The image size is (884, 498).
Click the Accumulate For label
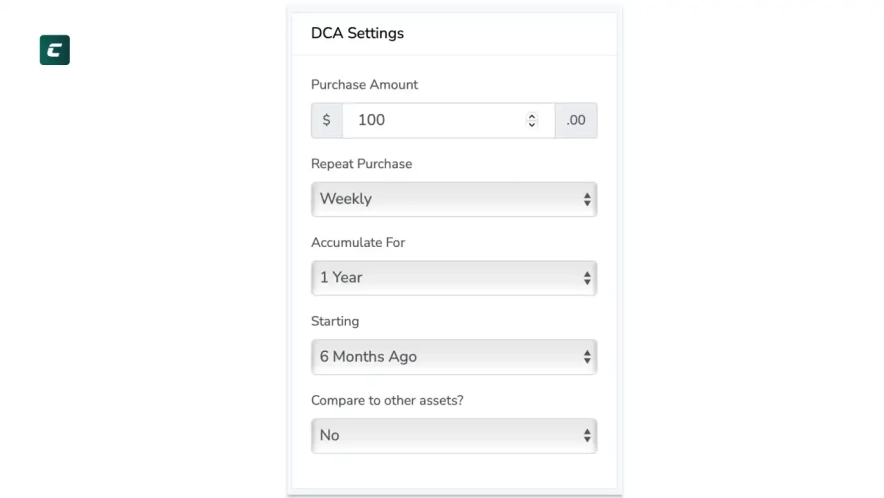pos(358,243)
